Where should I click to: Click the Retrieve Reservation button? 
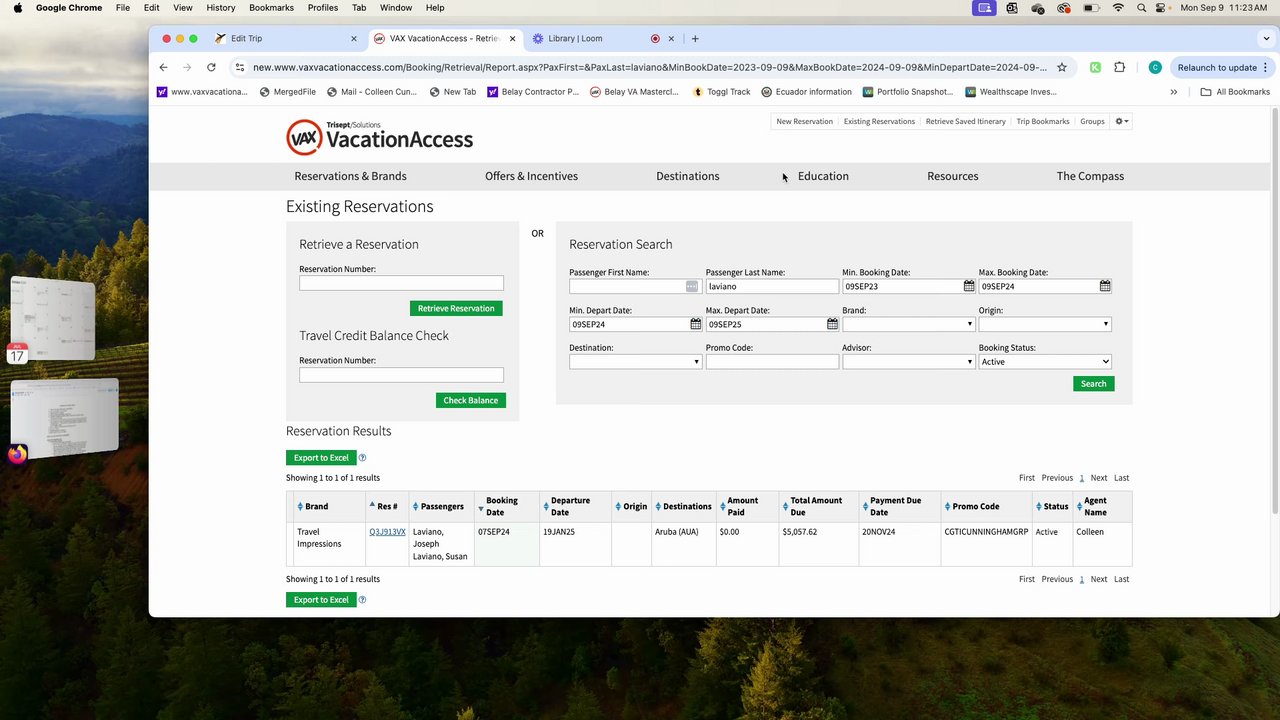point(456,308)
